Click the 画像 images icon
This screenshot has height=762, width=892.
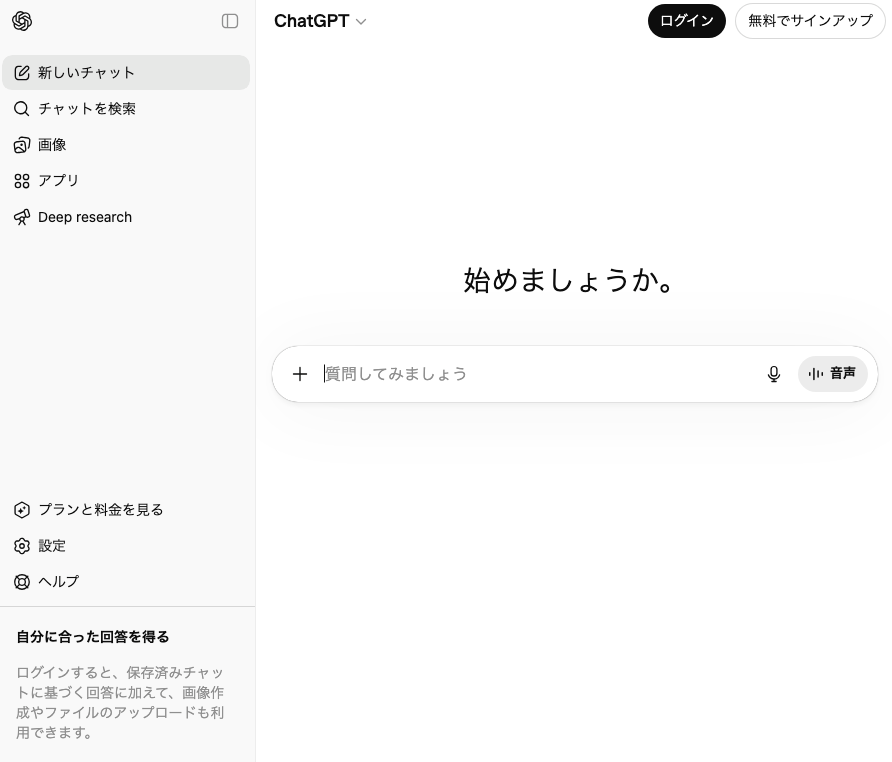tap(22, 145)
